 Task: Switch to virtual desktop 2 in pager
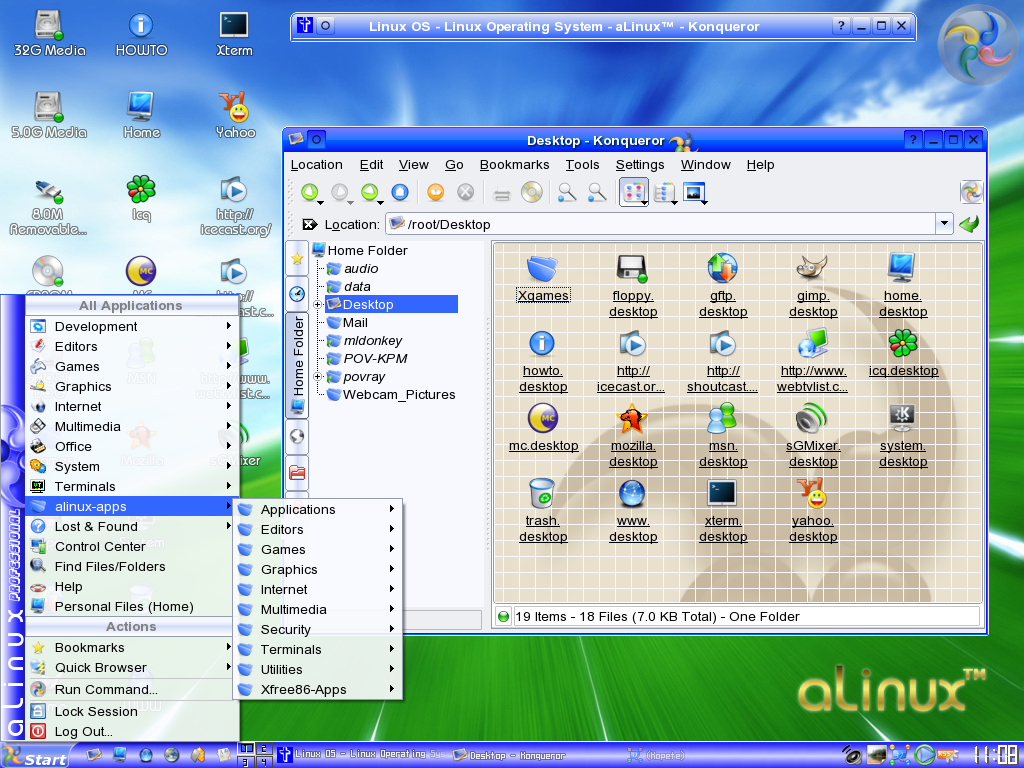[x=264, y=749]
